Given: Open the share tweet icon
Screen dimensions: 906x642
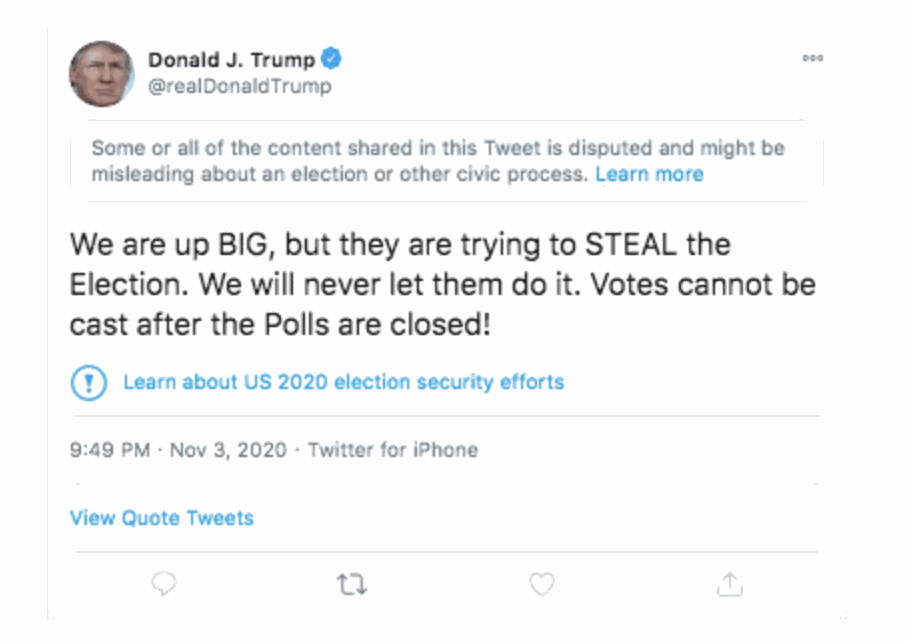Looking at the screenshot, I should (x=730, y=584).
